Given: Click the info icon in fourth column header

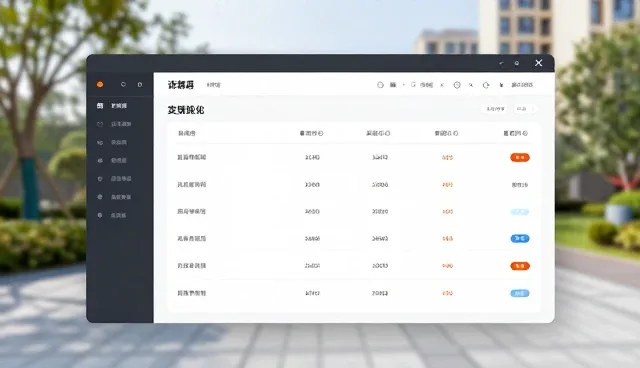Looking at the screenshot, I should [456, 133].
